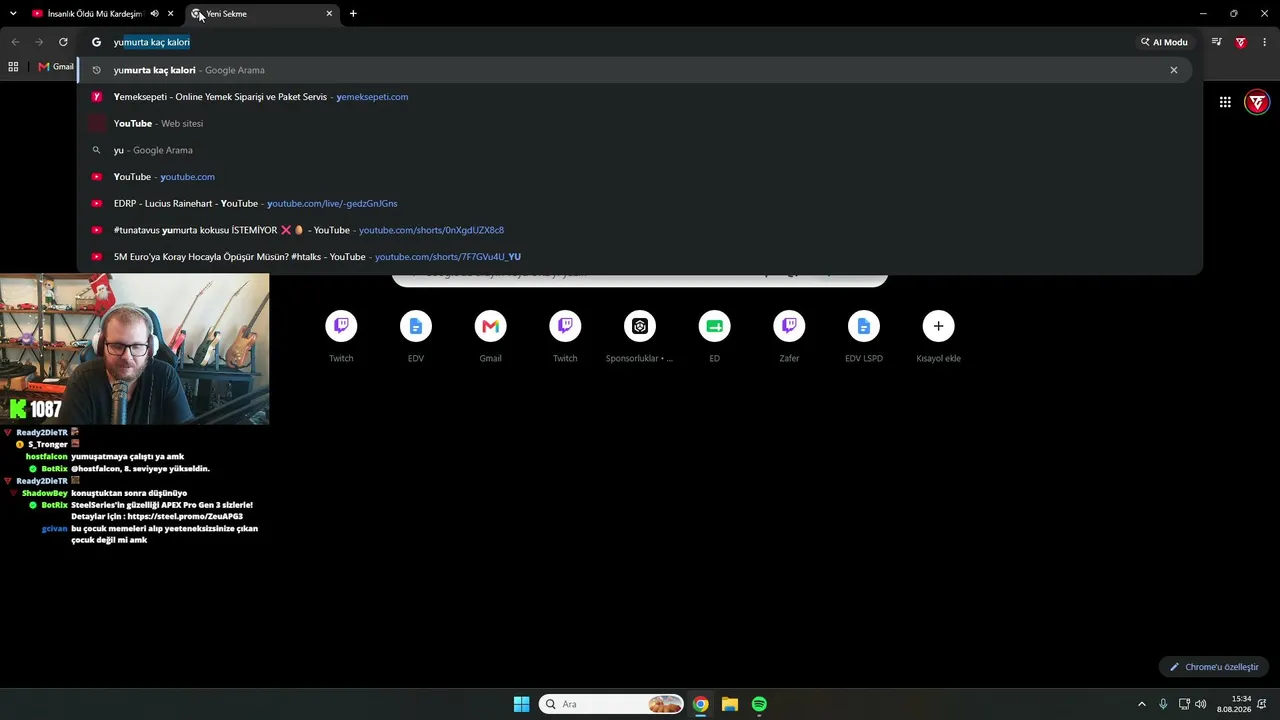Viewport: 1280px width, 720px height.
Task: Click the microphone tray icon
Action: click(1163, 704)
